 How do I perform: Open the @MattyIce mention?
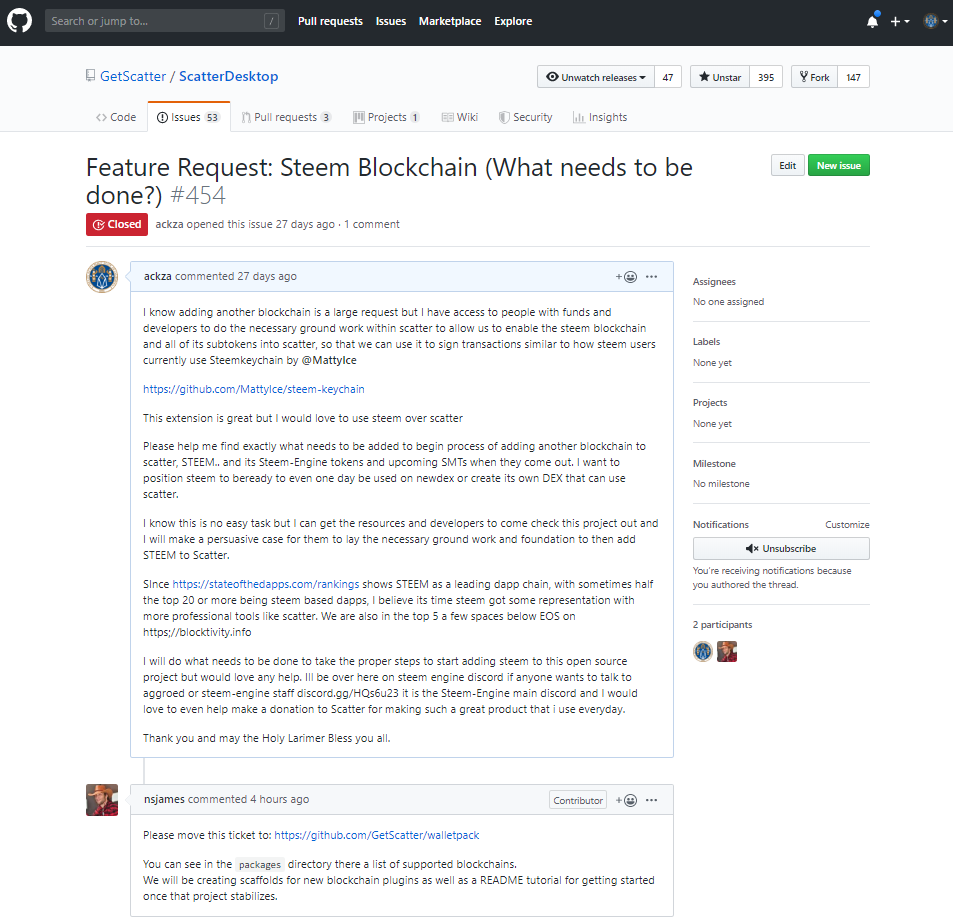329,360
